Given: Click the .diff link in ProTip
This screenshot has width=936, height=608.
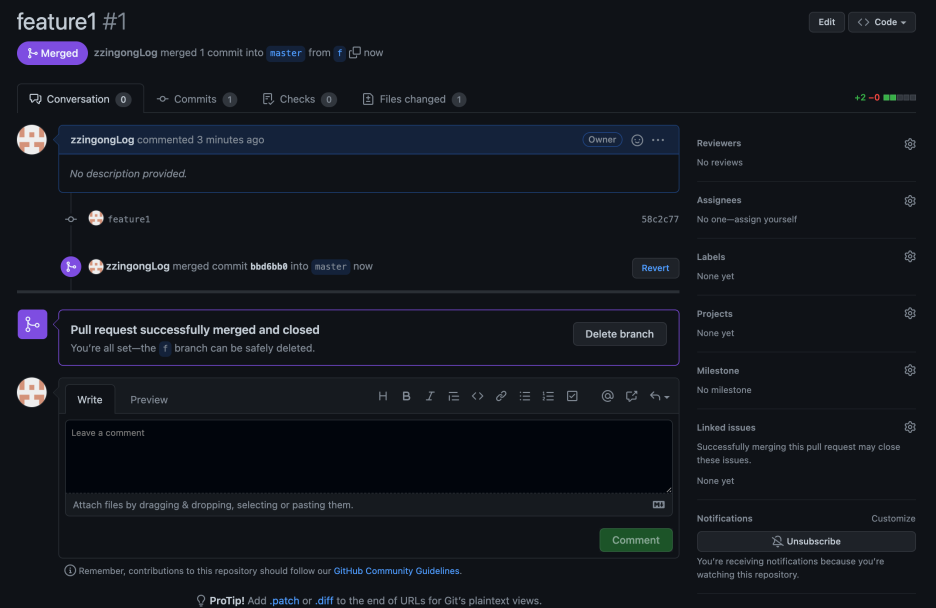Looking at the screenshot, I should pyautogui.click(x=324, y=600).
